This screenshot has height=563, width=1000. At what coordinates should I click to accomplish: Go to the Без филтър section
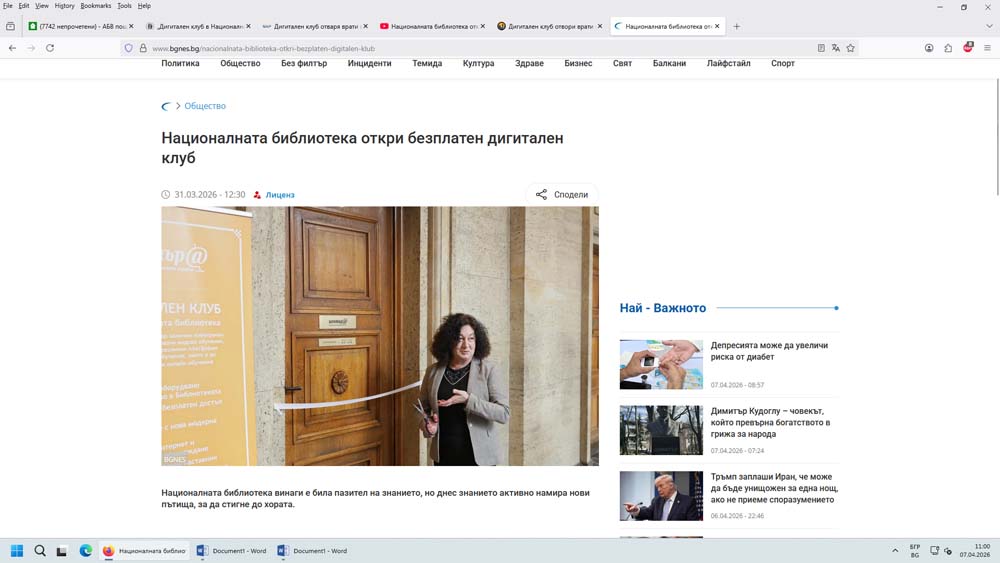pyautogui.click(x=304, y=63)
